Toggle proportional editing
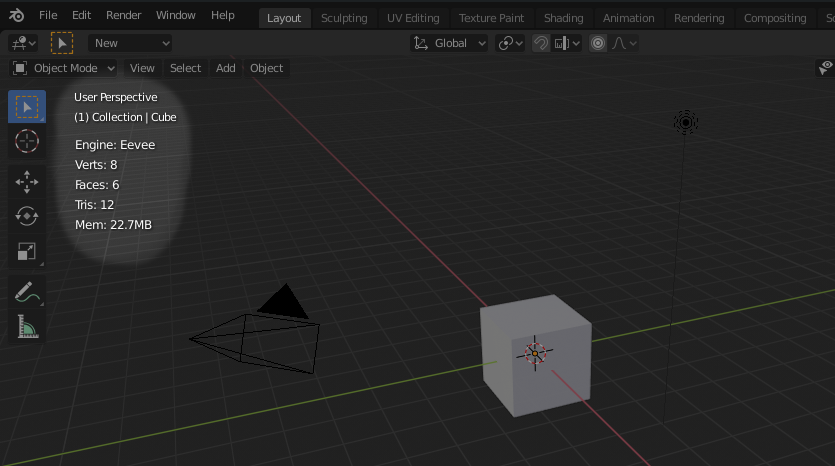835x466 pixels. pyautogui.click(x=598, y=43)
